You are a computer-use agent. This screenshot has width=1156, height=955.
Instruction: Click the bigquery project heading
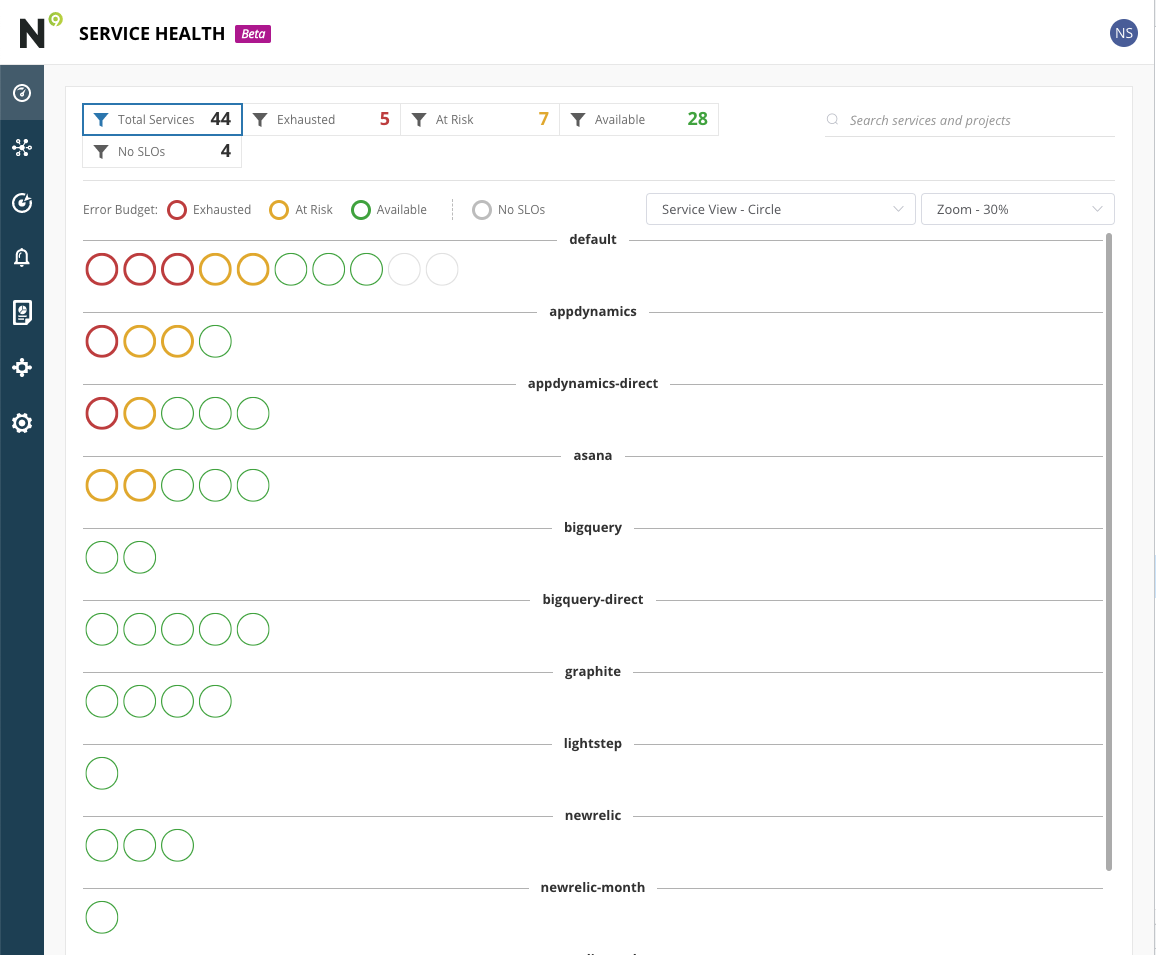click(593, 528)
